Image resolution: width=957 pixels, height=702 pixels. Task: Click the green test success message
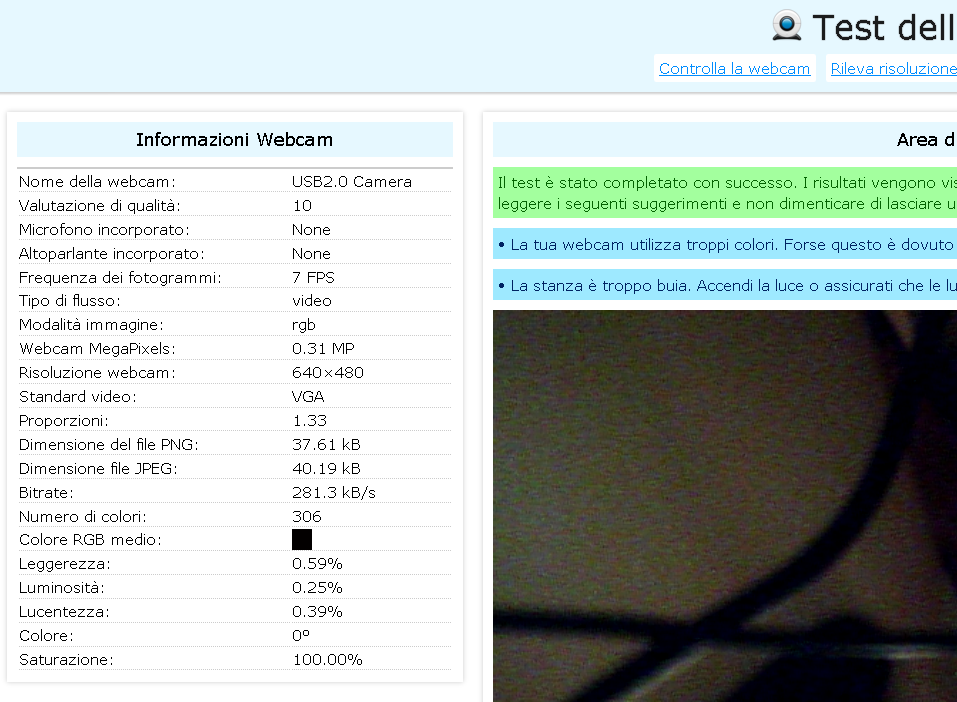pos(725,193)
